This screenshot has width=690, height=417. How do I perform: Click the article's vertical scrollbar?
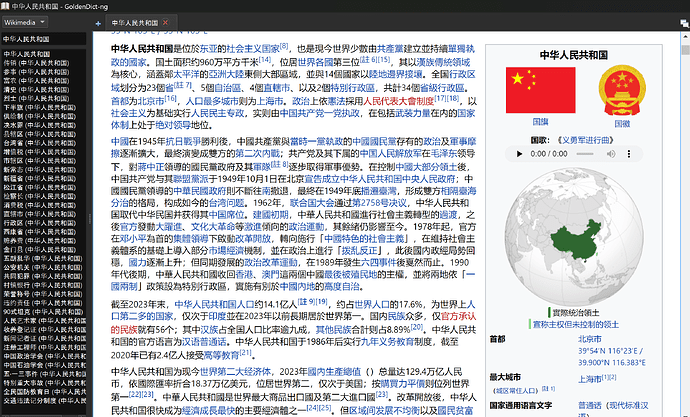pos(684,200)
